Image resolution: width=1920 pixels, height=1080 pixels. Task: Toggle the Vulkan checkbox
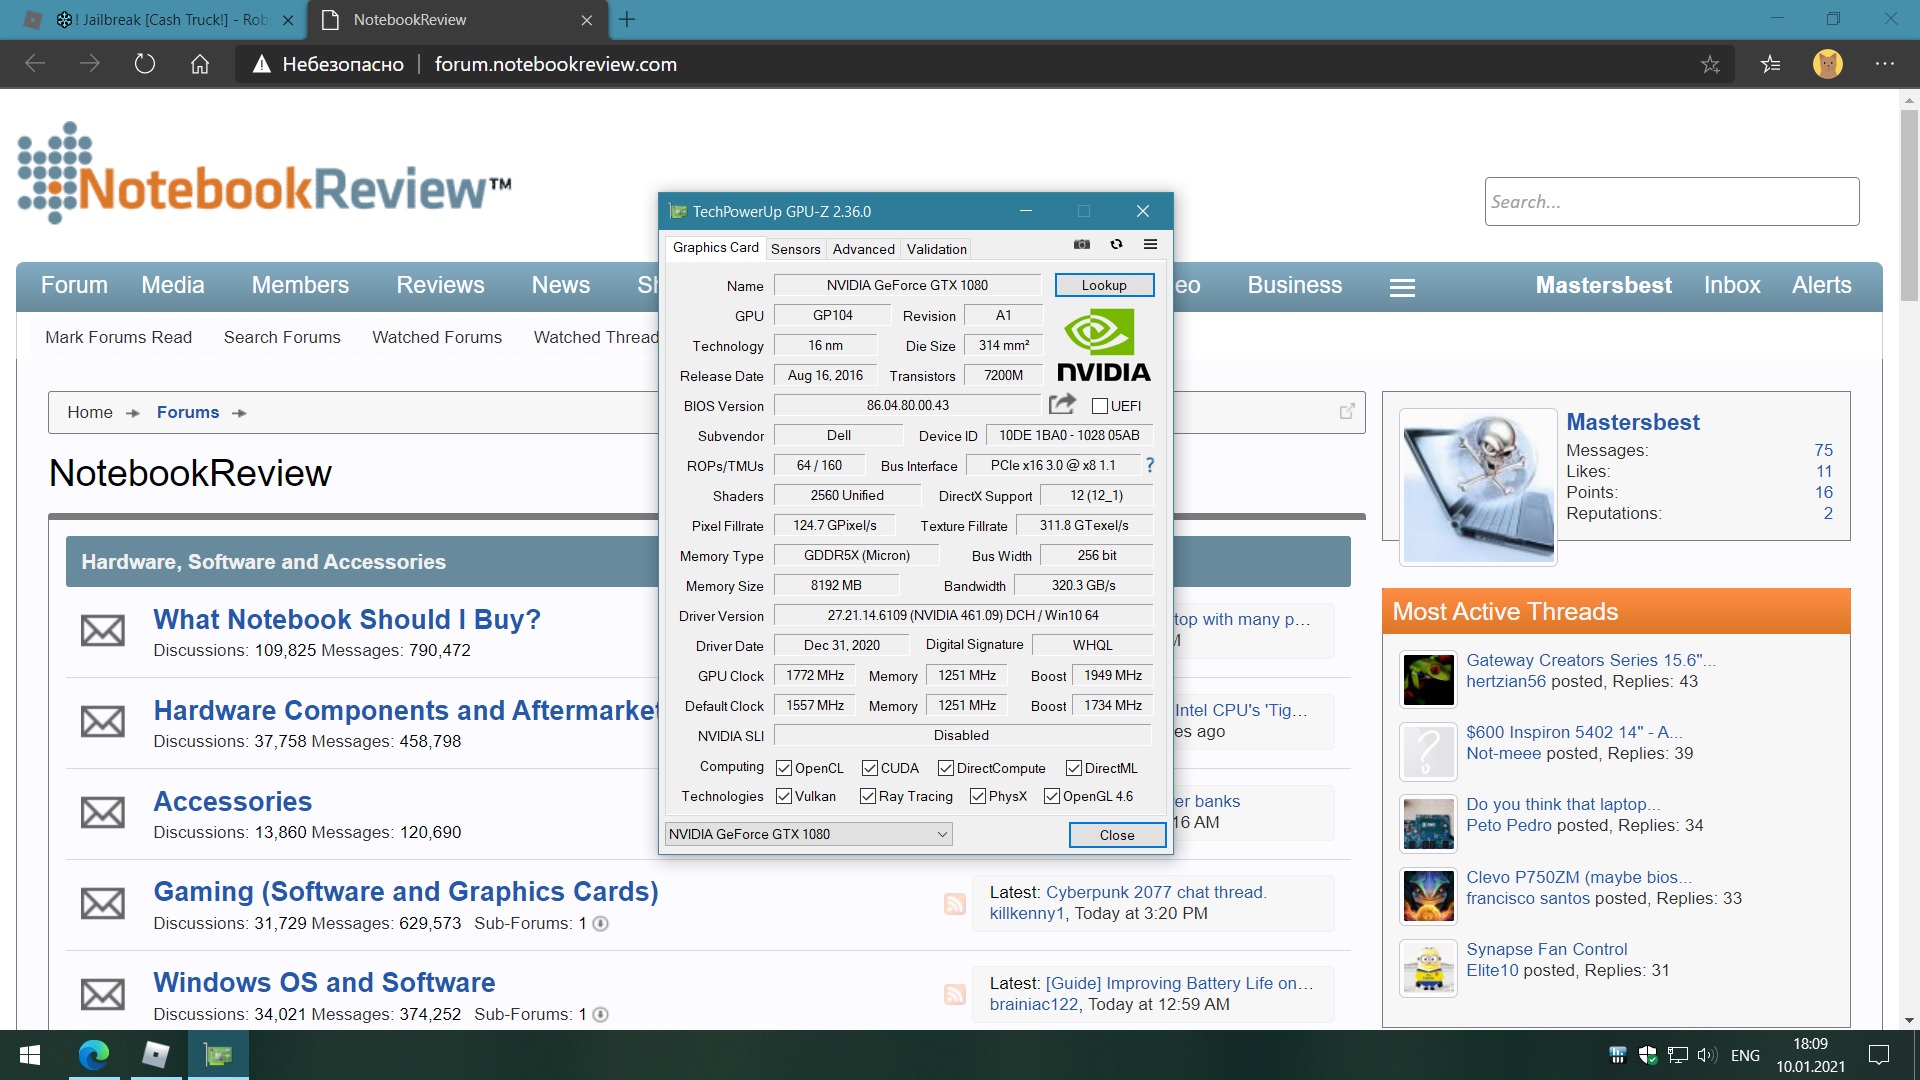[x=784, y=796]
